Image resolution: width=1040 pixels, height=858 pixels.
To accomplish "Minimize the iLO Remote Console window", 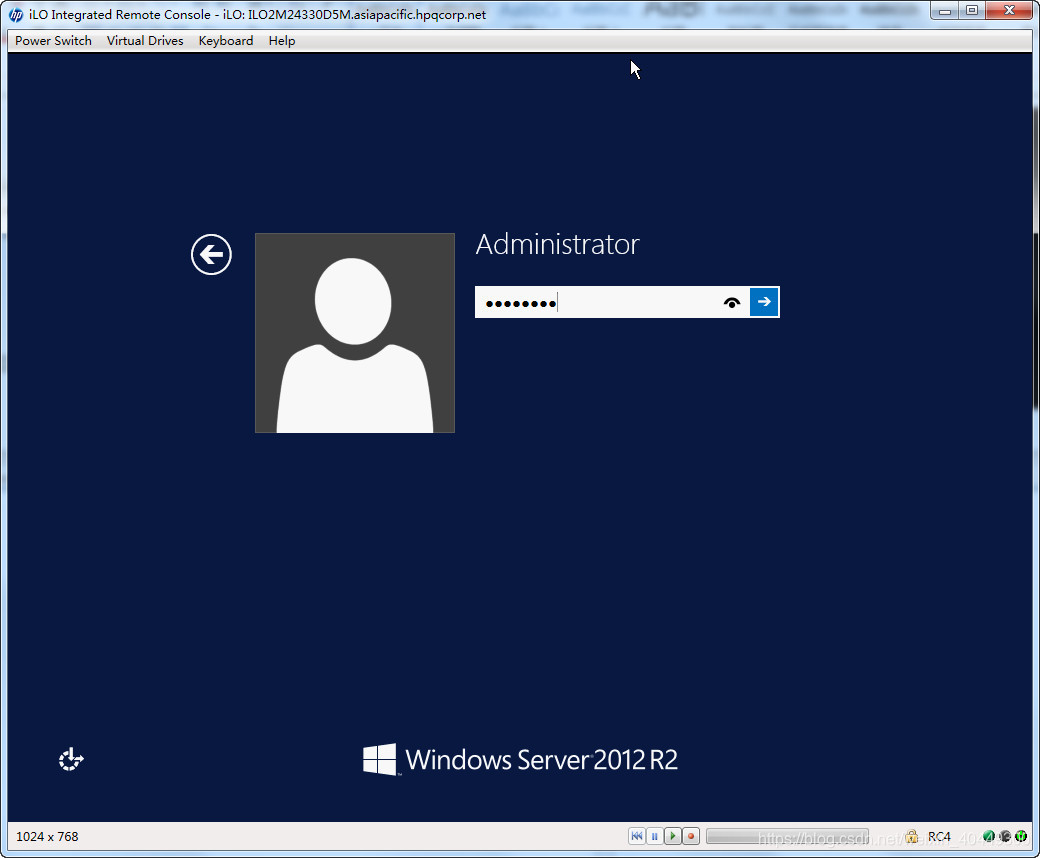I will 944,11.
